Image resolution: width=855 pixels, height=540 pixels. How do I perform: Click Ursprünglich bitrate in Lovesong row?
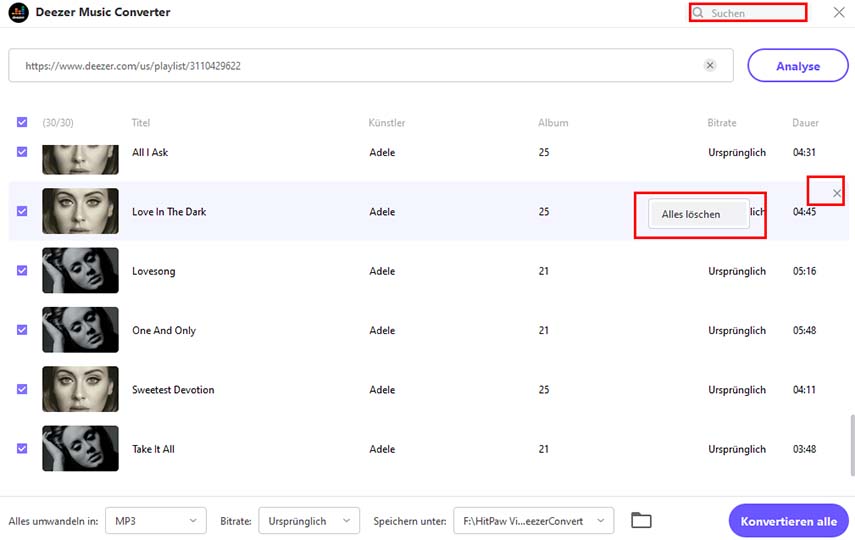click(737, 271)
